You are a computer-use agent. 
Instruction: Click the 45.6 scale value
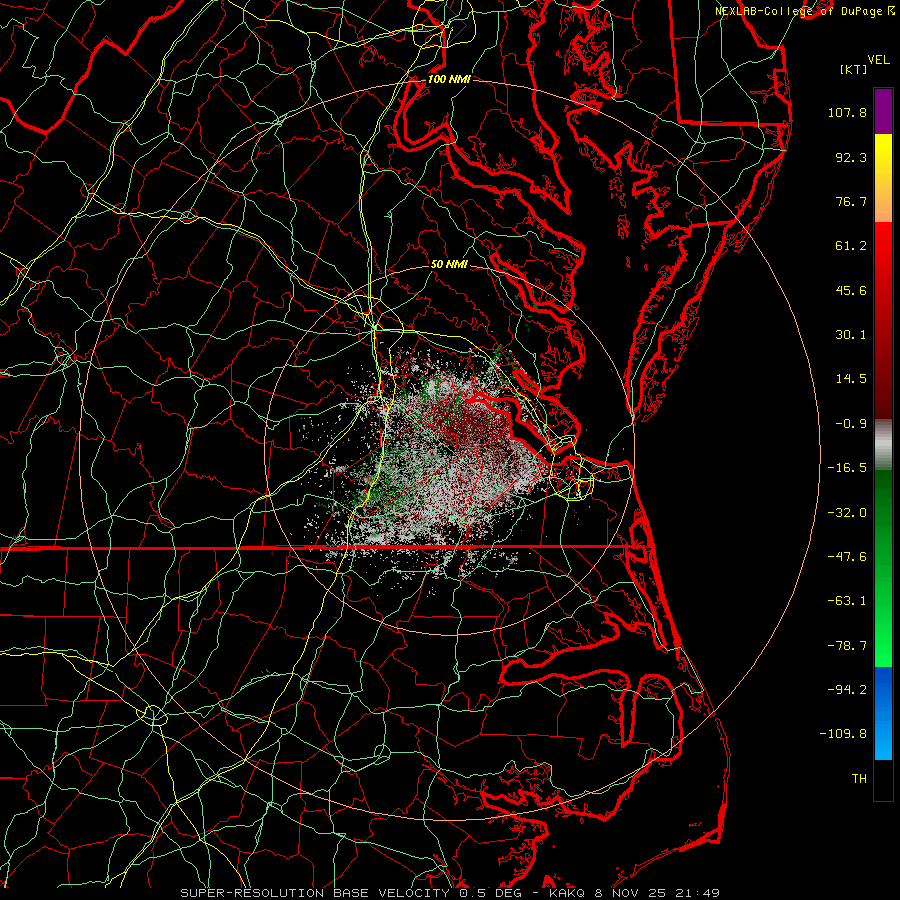[851, 290]
